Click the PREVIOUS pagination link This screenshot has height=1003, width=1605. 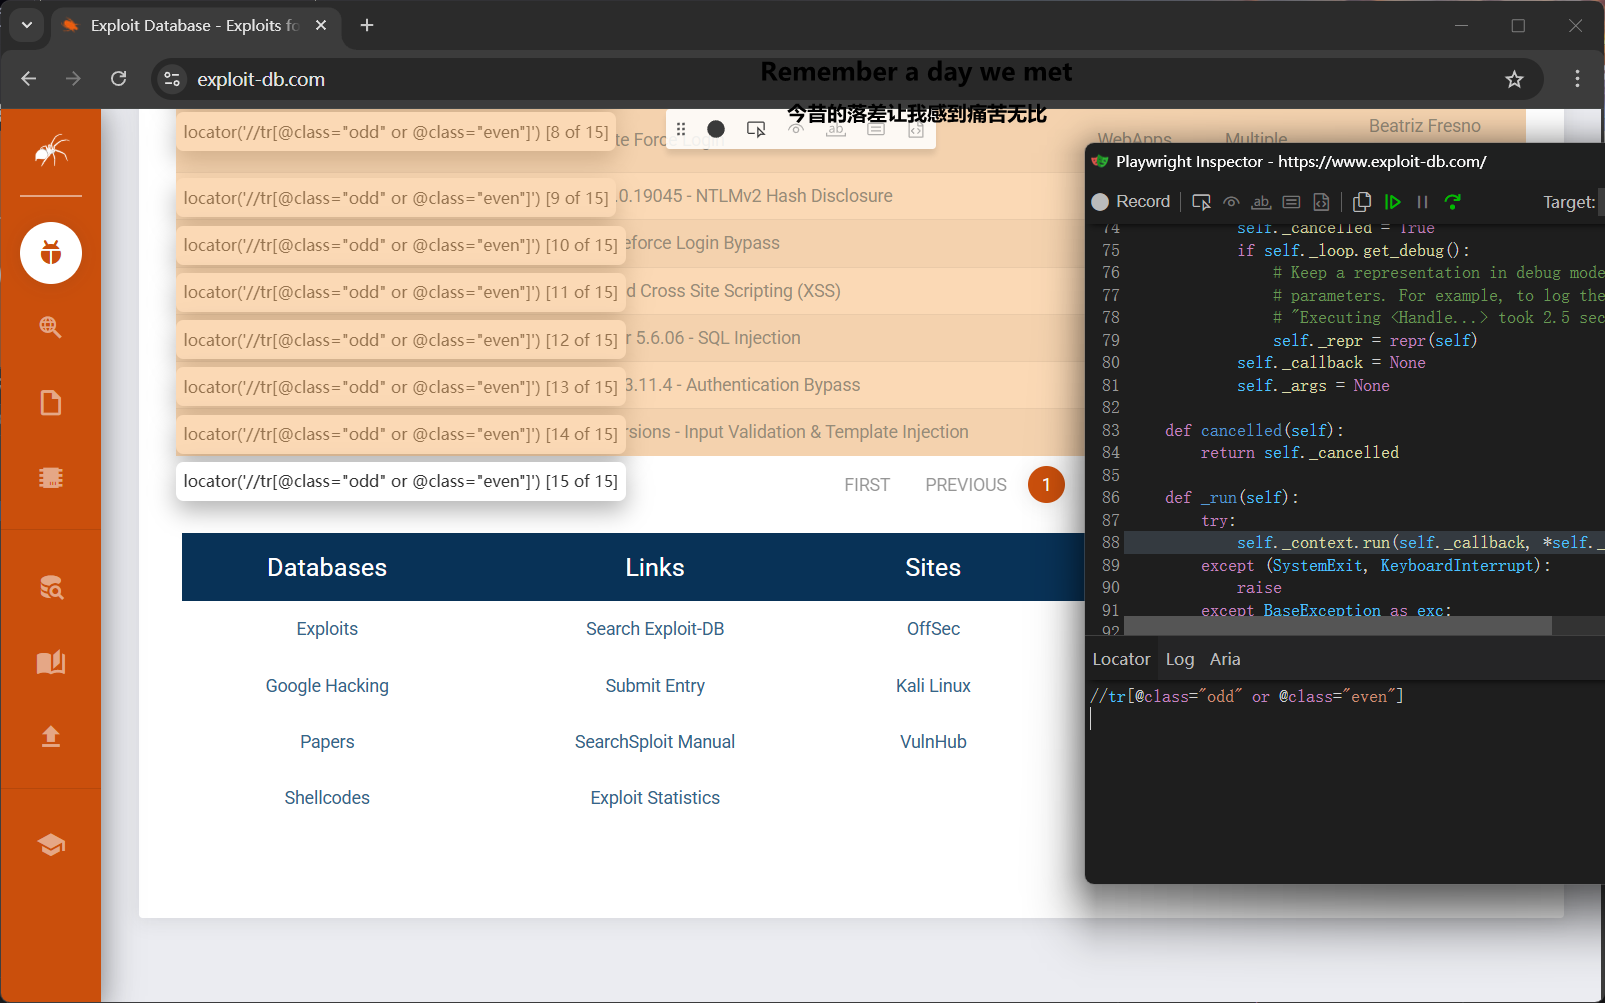(x=966, y=485)
